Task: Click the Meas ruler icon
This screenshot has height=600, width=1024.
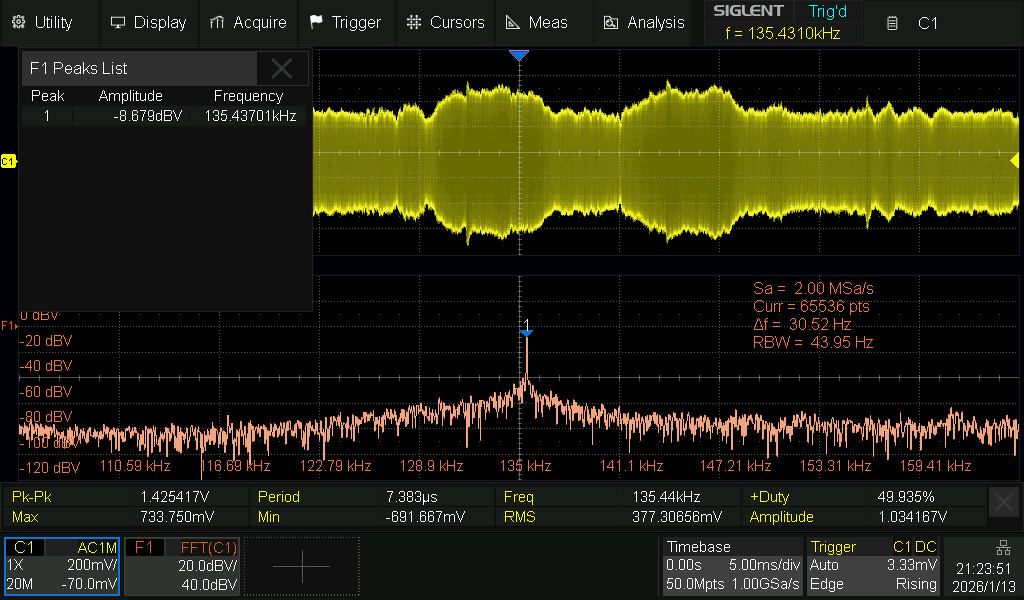Action: (513, 22)
